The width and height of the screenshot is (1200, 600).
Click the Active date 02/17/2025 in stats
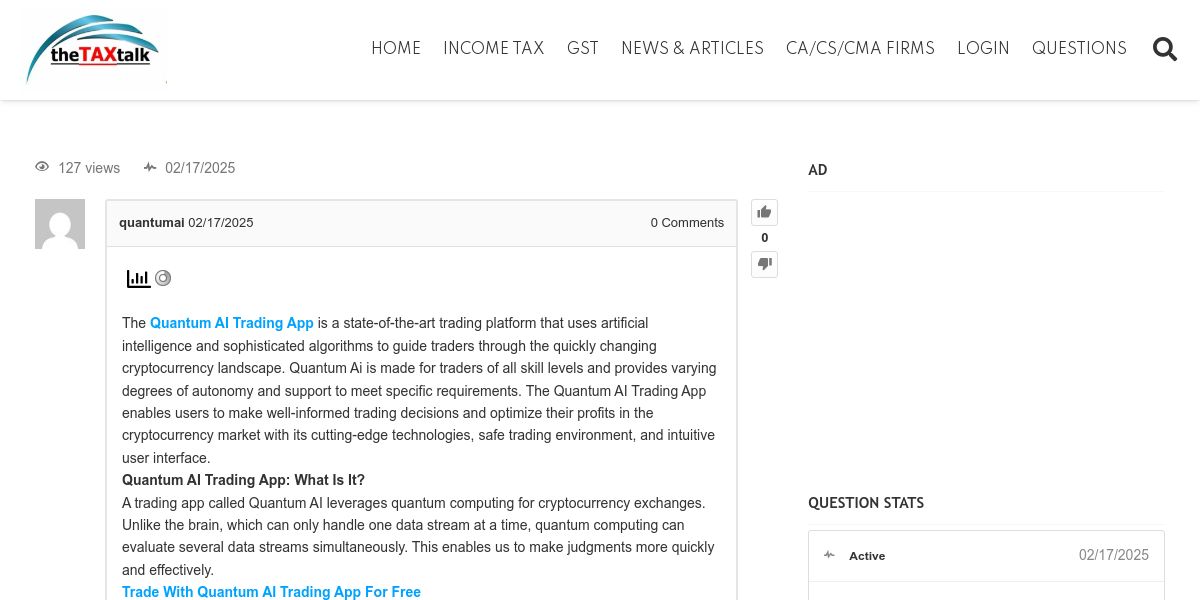[1114, 555]
